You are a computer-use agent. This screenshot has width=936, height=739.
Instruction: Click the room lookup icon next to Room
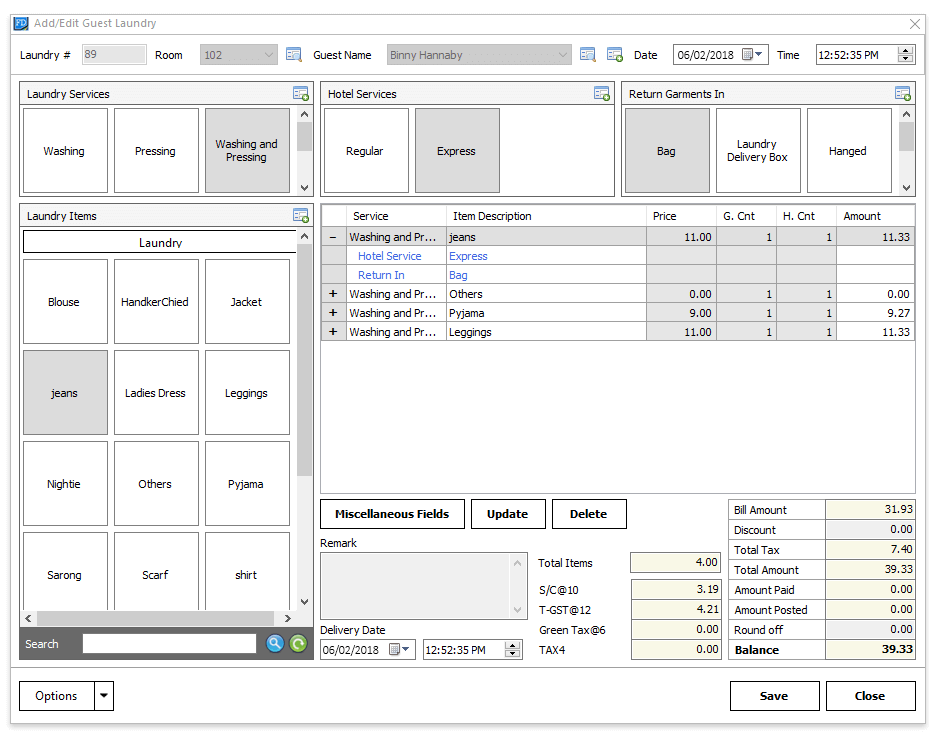(x=293, y=55)
